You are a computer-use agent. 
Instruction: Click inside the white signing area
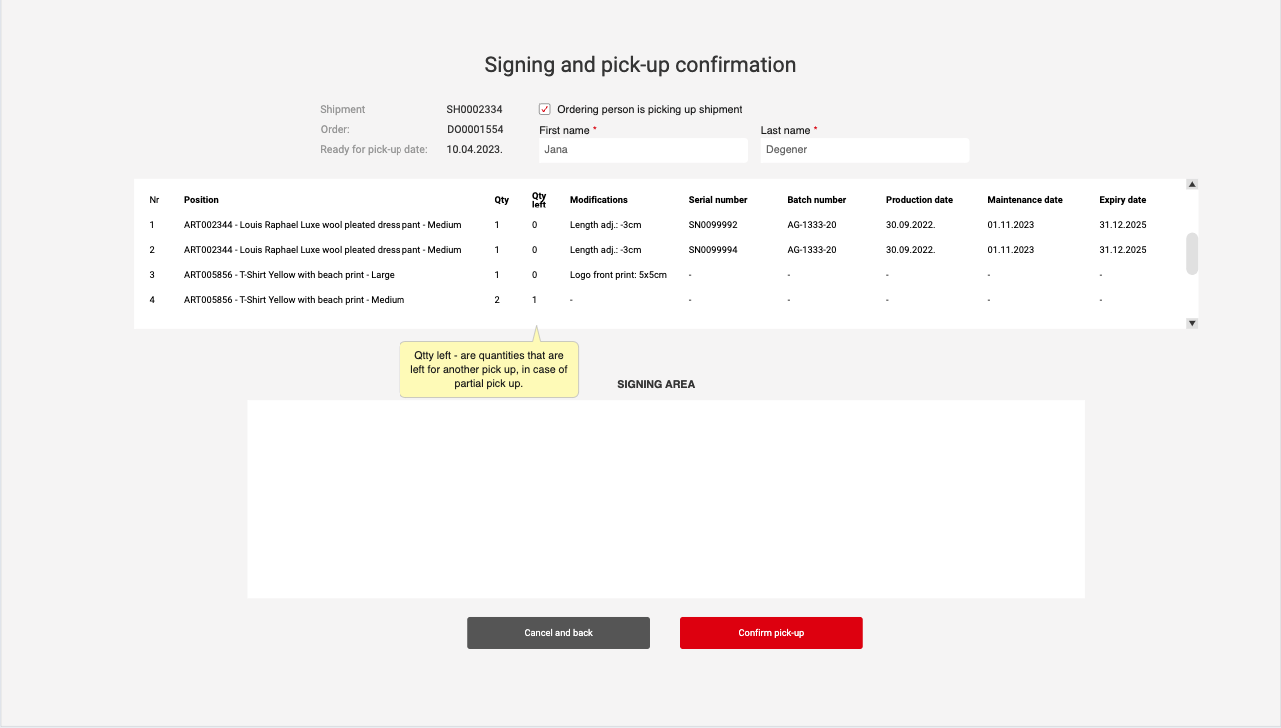pyautogui.click(x=666, y=499)
